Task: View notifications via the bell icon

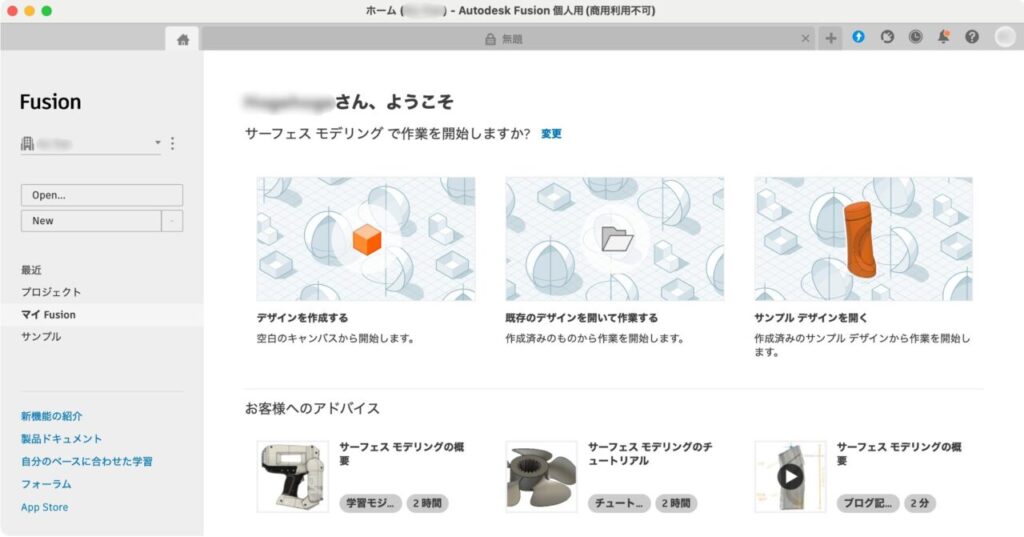Action: point(944,37)
